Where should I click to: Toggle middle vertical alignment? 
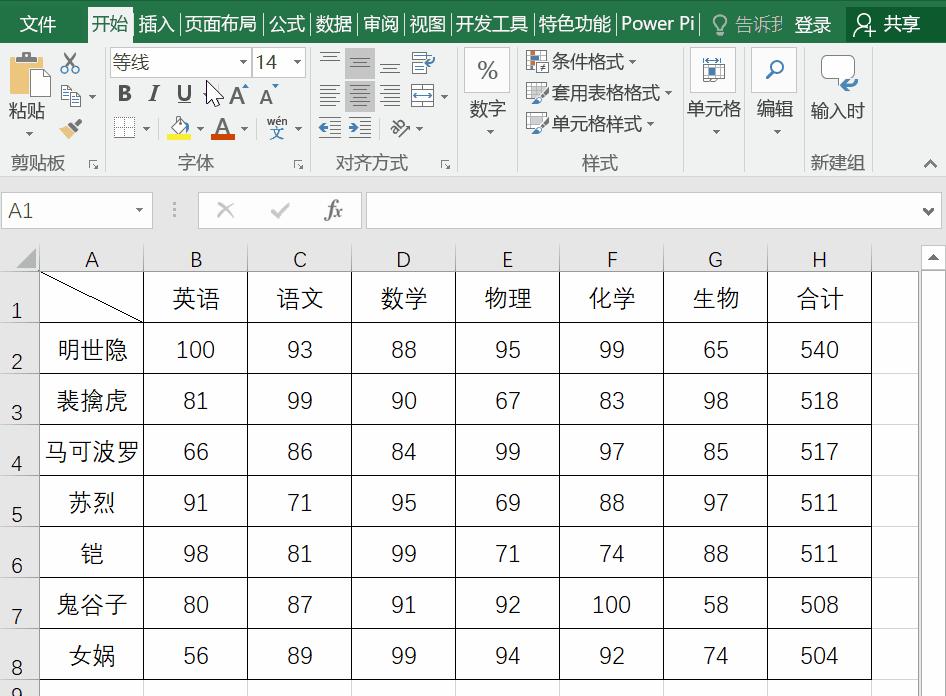point(357,64)
